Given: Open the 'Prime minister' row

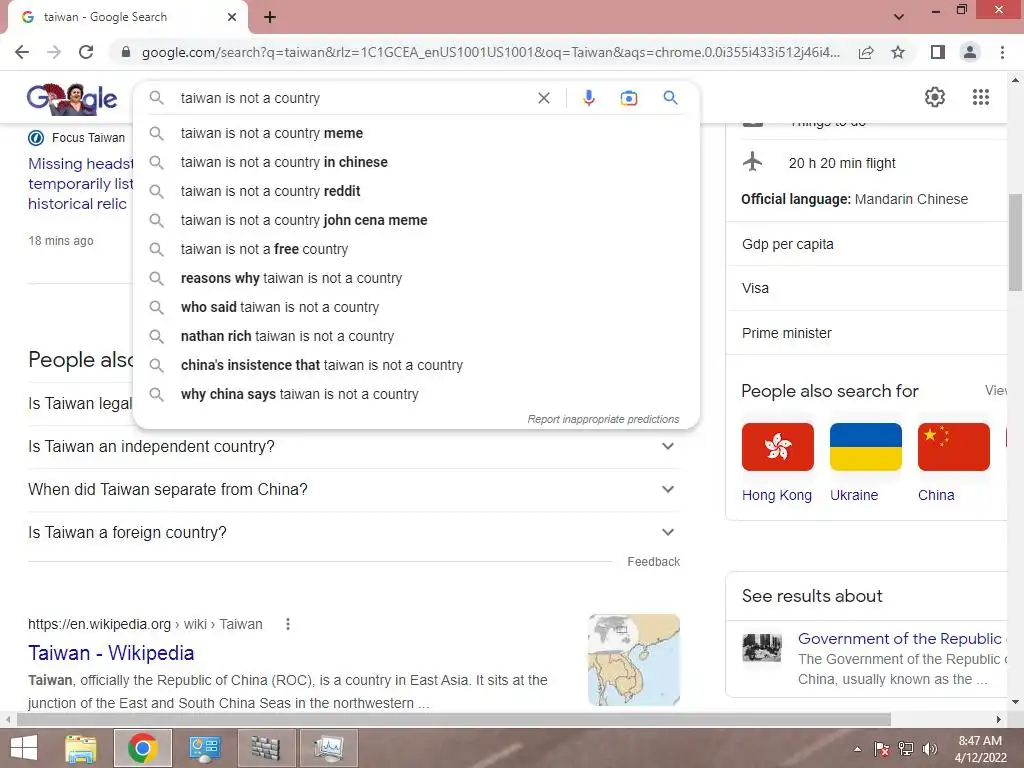Looking at the screenshot, I should click(867, 333).
